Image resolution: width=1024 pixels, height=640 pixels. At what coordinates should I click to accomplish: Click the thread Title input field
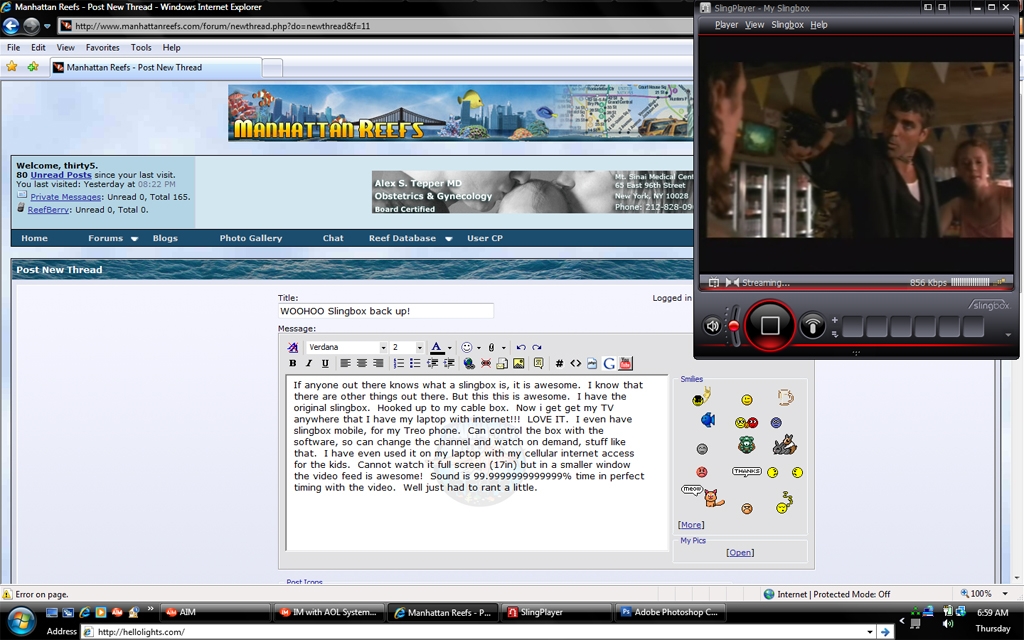(x=385, y=311)
